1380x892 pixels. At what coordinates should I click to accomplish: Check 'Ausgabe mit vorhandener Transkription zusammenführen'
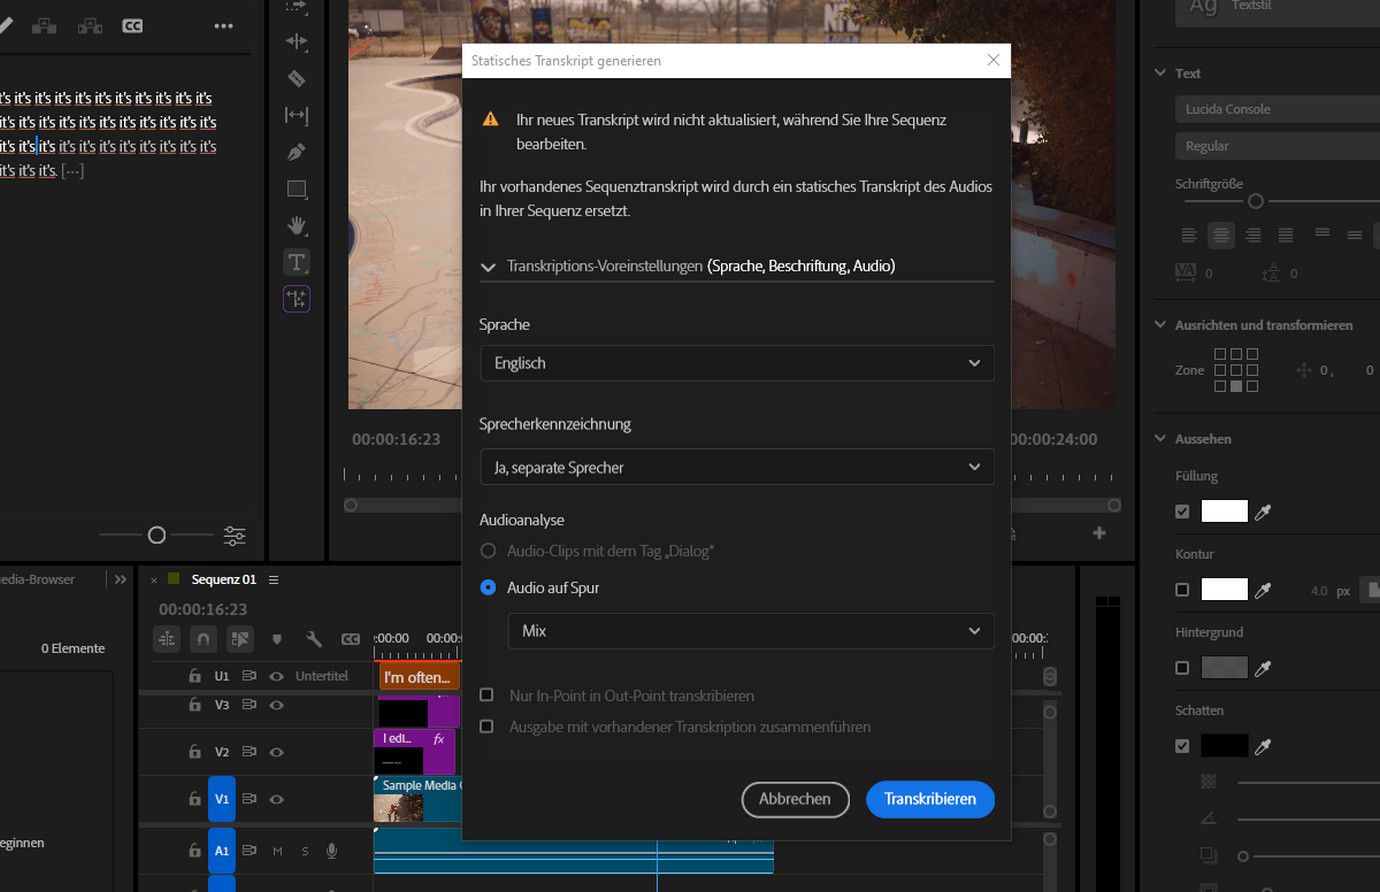pos(487,727)
